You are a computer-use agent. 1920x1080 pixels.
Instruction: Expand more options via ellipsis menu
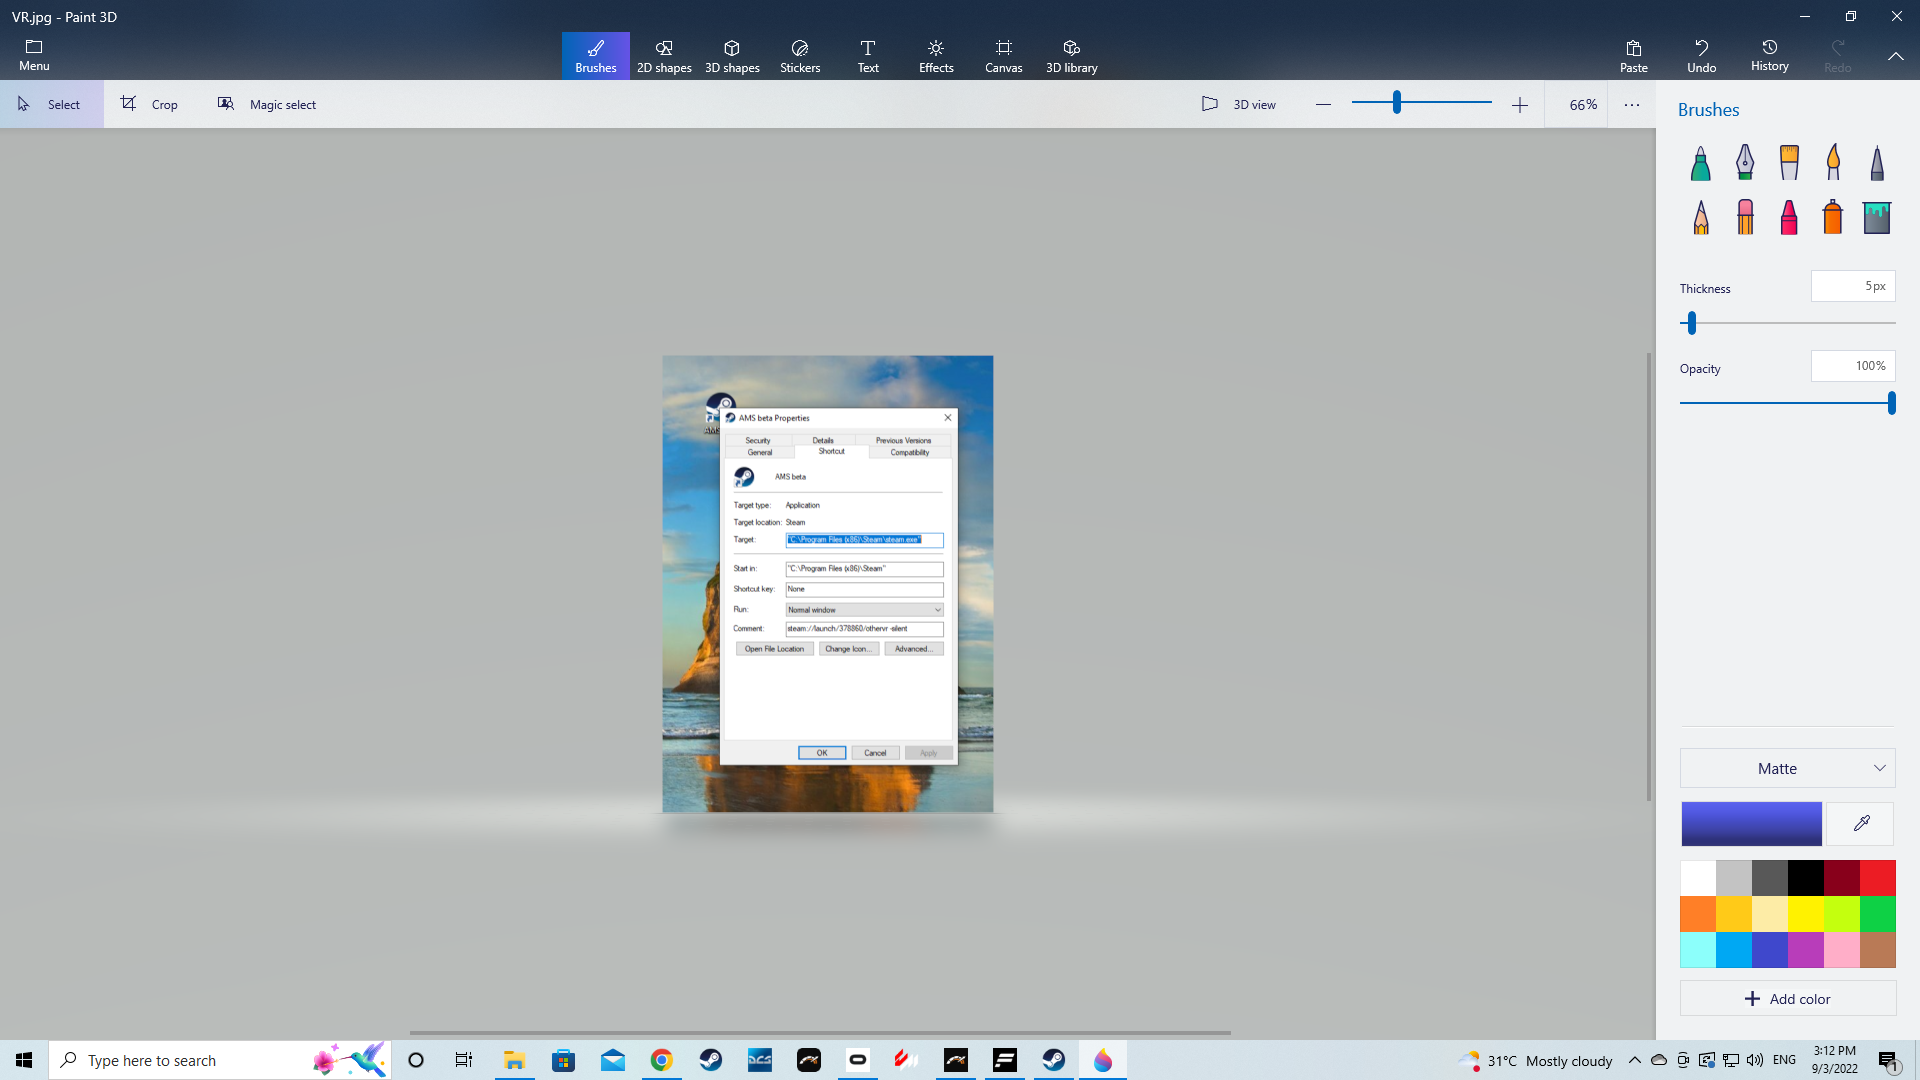(1631, 104)
